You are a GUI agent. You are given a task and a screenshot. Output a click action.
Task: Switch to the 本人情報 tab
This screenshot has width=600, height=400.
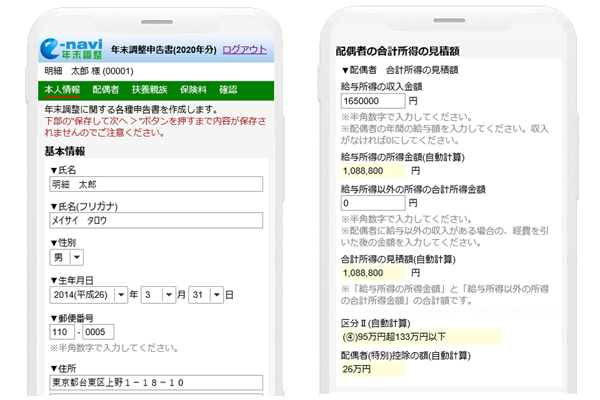(62, 90)
